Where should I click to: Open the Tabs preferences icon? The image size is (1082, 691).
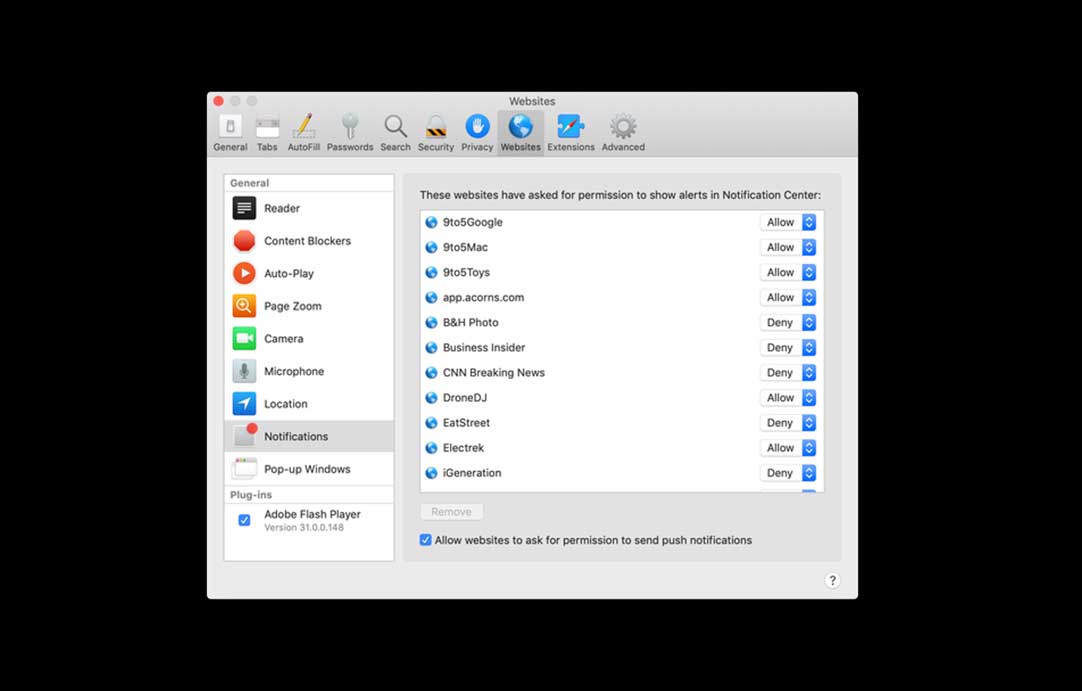267,127
